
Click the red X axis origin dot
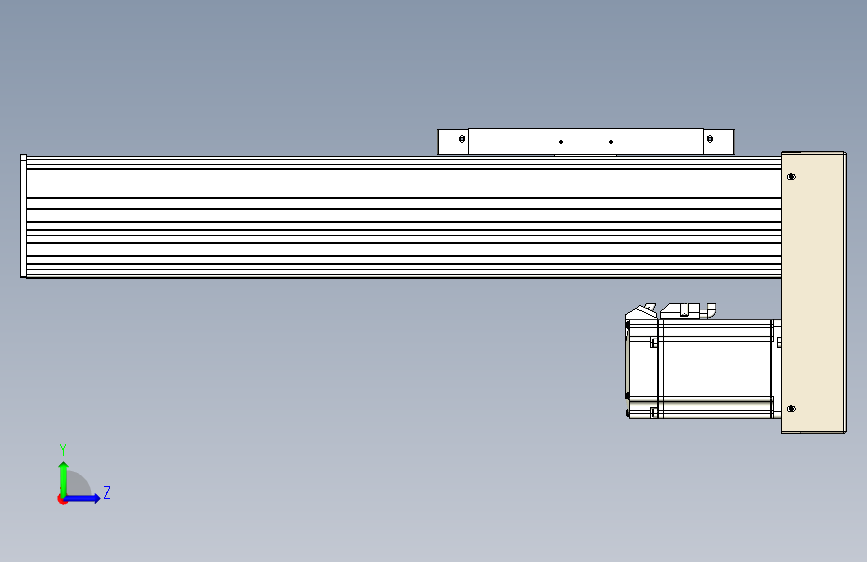(62, 499)
